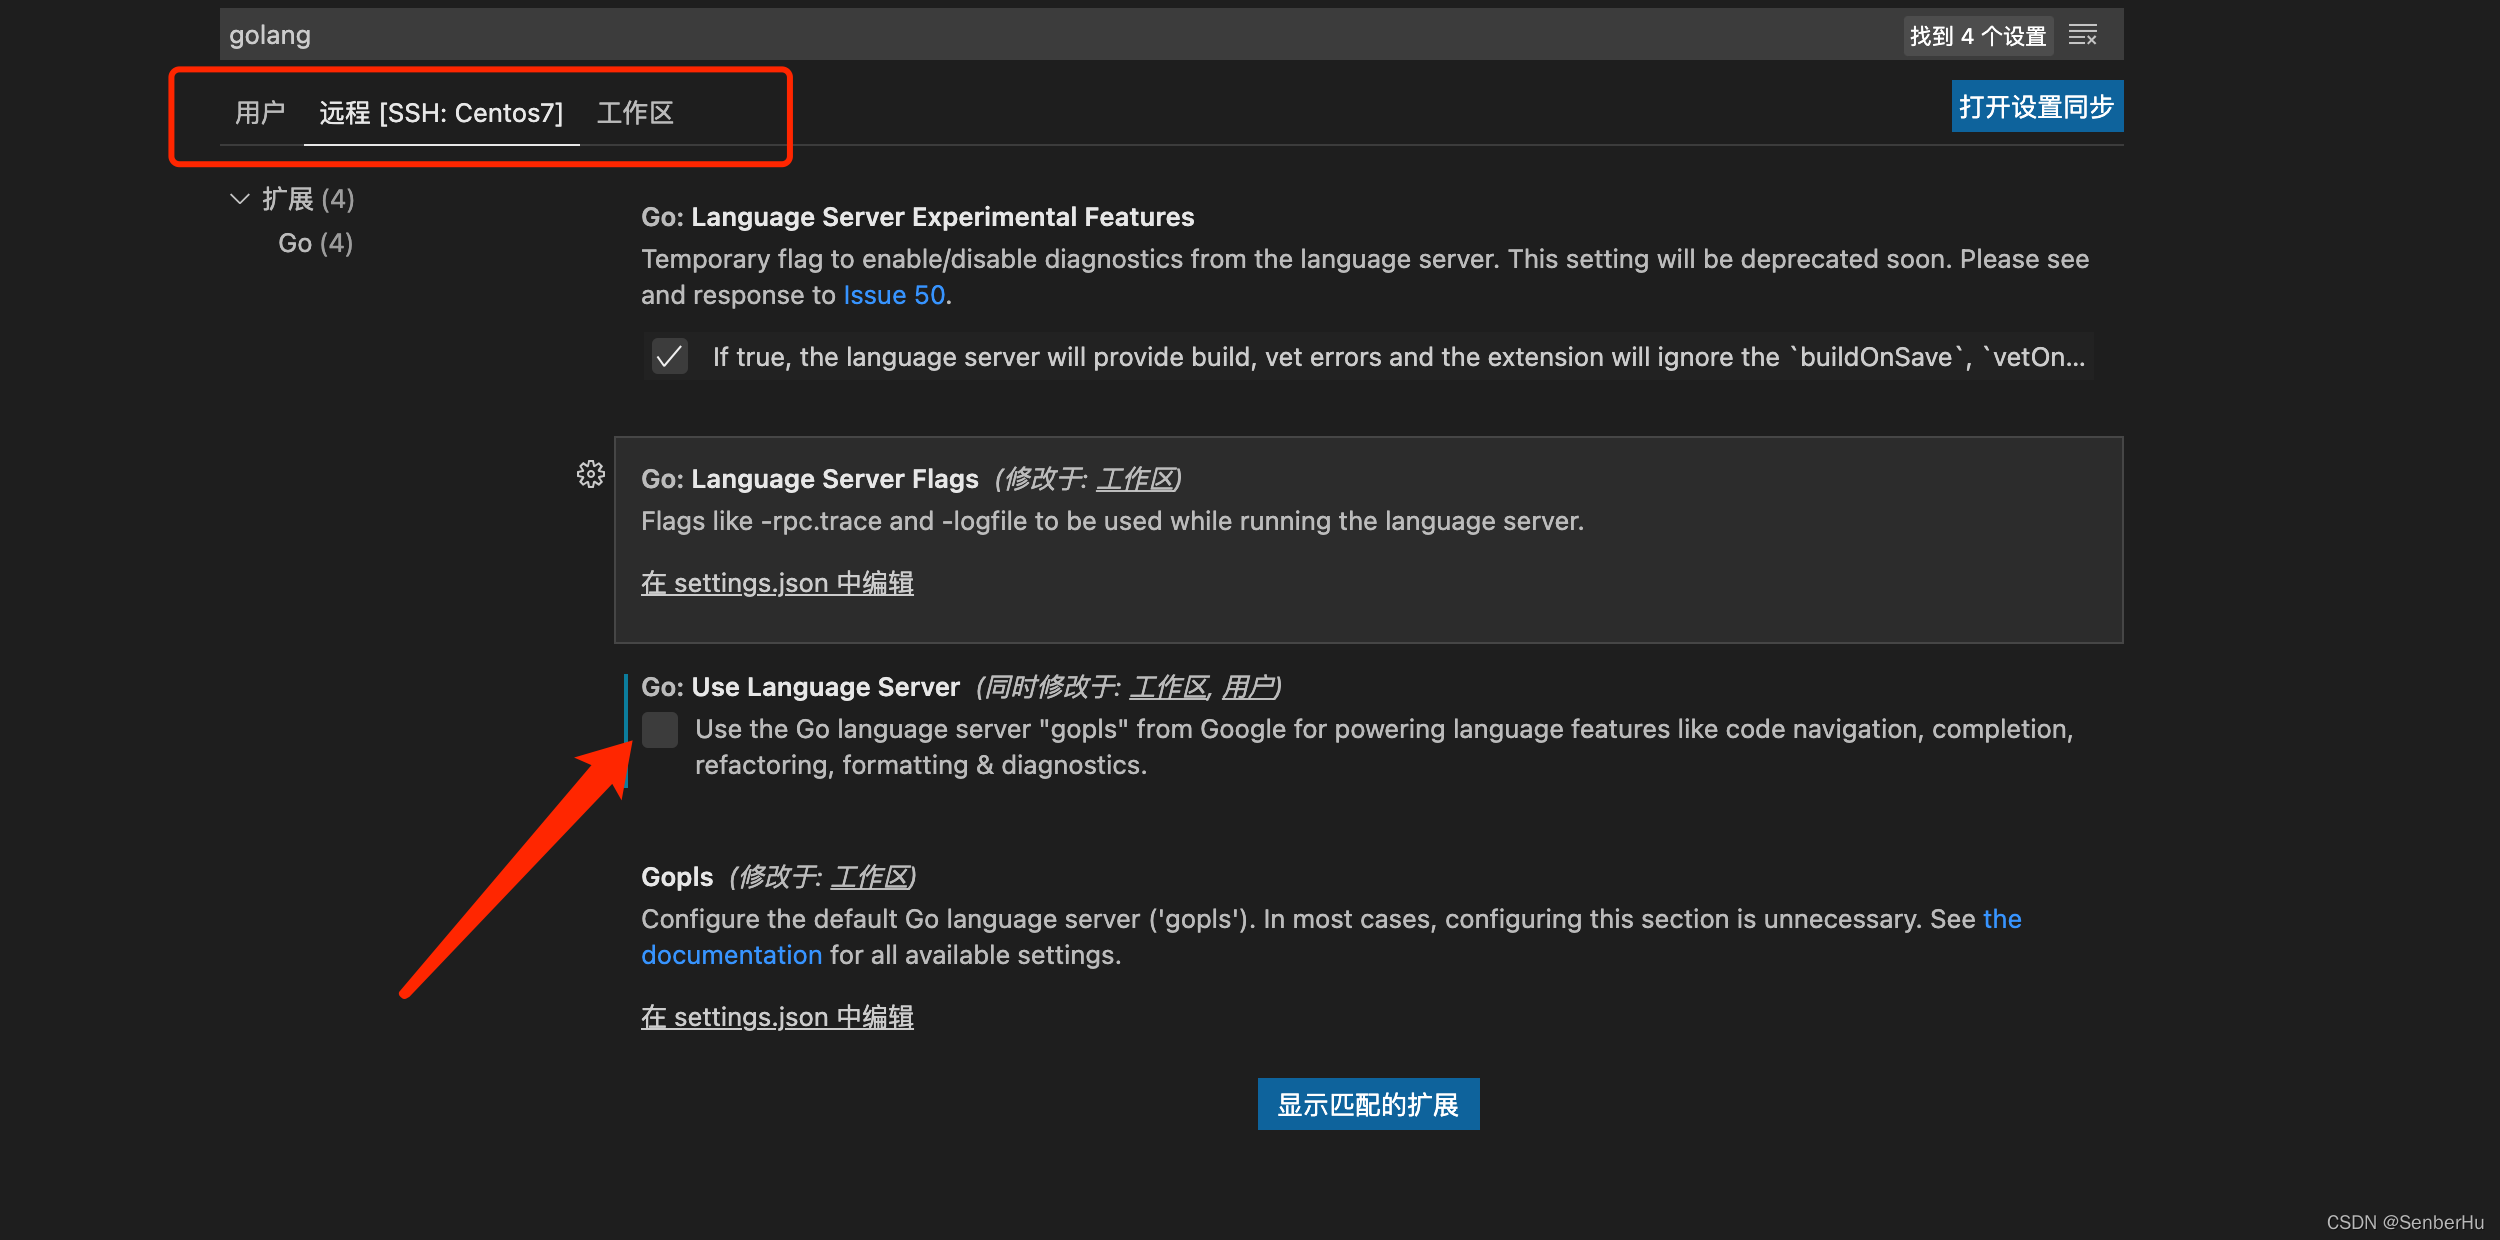Select the 远程 [SSH: Centos7] tab
This screenshot has width=2500, height=1240.
(441, 113)
